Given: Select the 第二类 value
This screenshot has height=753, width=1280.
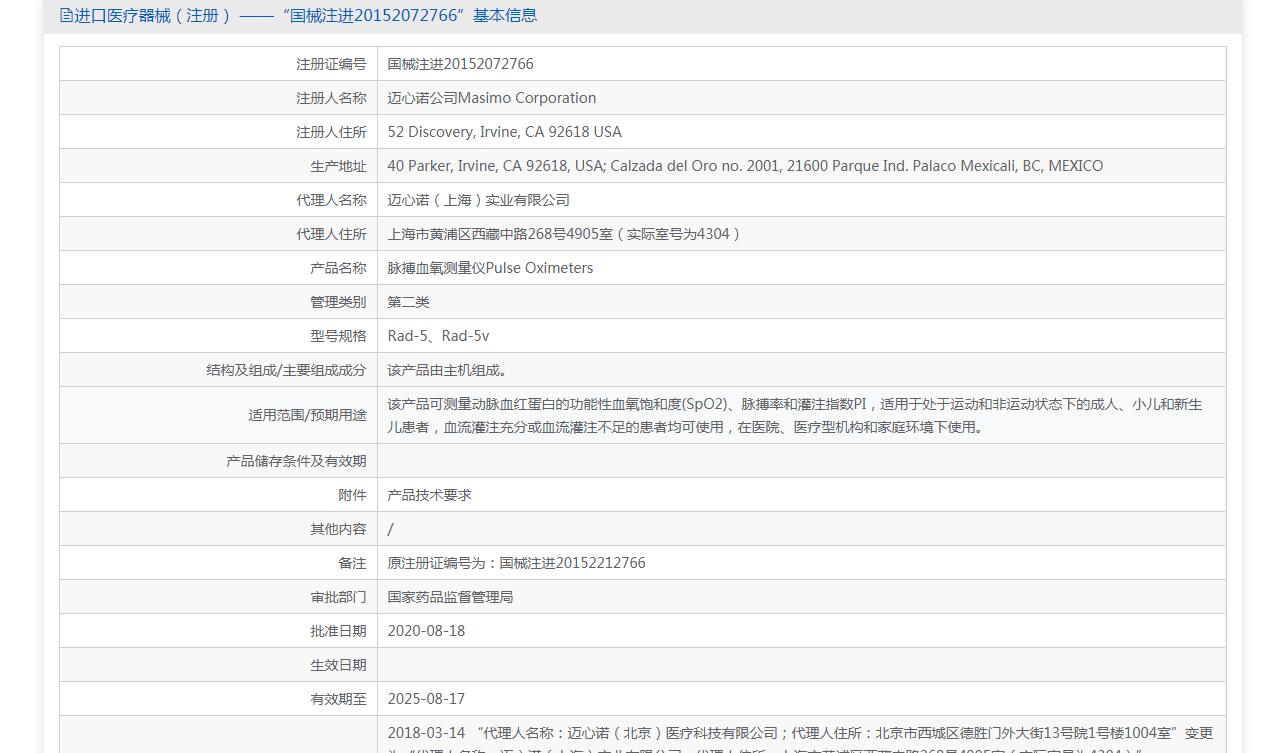Looking at the screenshot, I should click(409, 302).
